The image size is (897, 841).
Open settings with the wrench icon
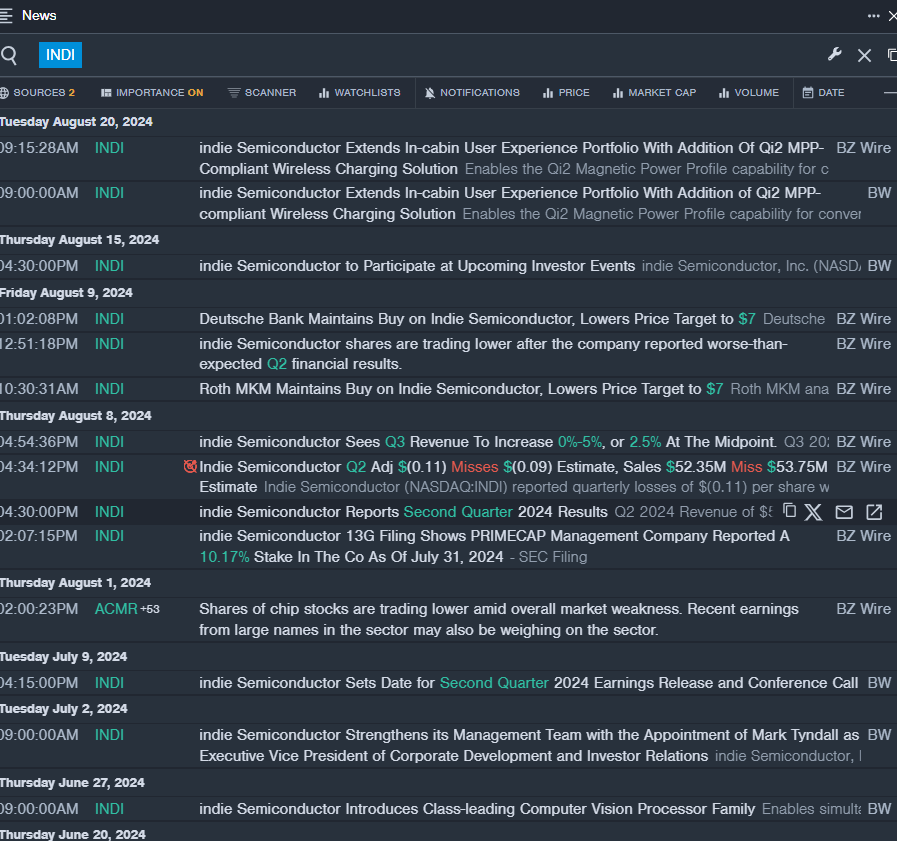point(835,55)
